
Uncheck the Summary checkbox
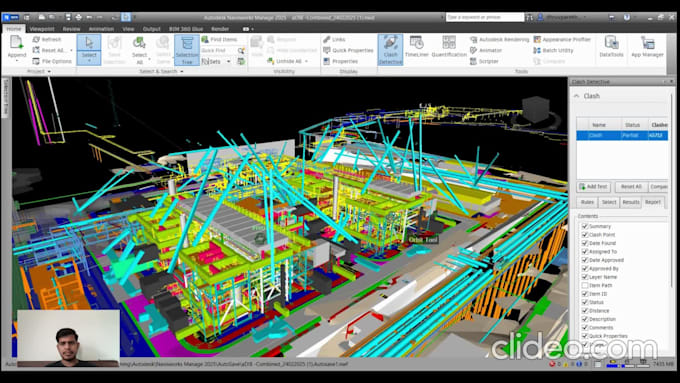pyautogui.click(x=585, y=226)
